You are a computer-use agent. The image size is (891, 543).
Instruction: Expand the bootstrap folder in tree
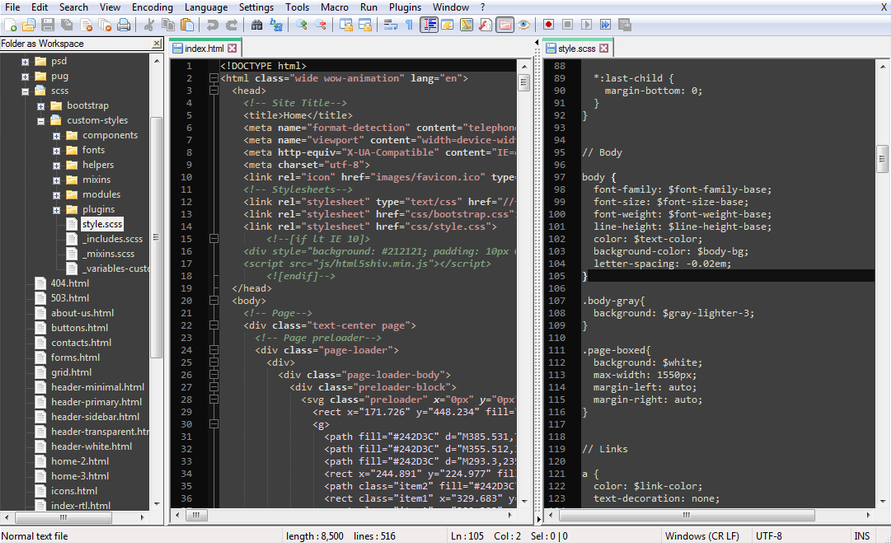pos(41,106)
